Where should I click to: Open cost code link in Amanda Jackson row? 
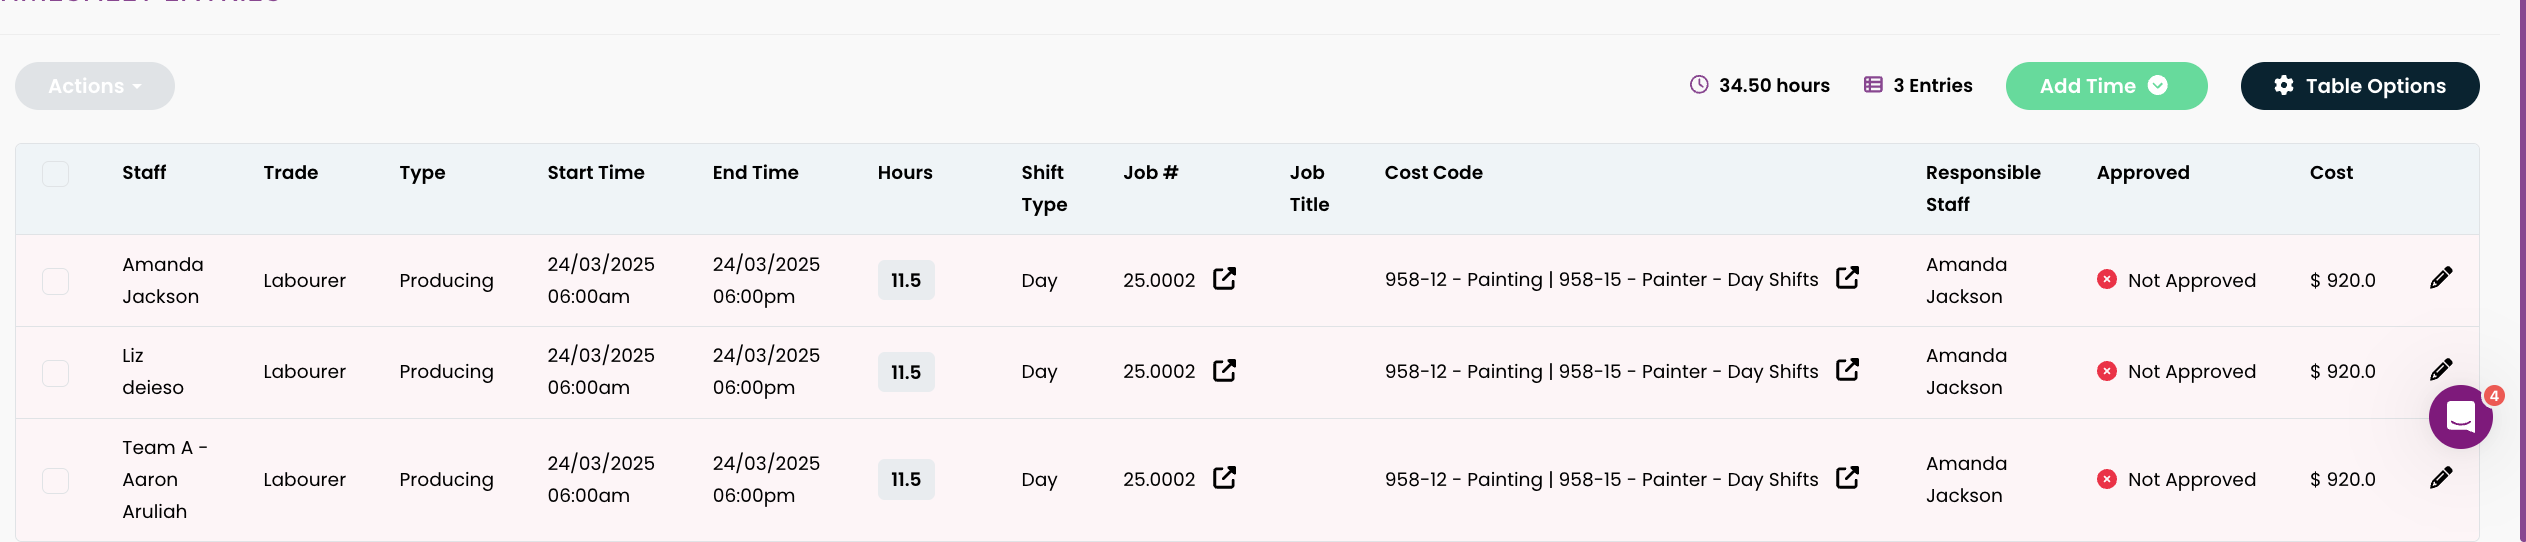pos(1847,278)
